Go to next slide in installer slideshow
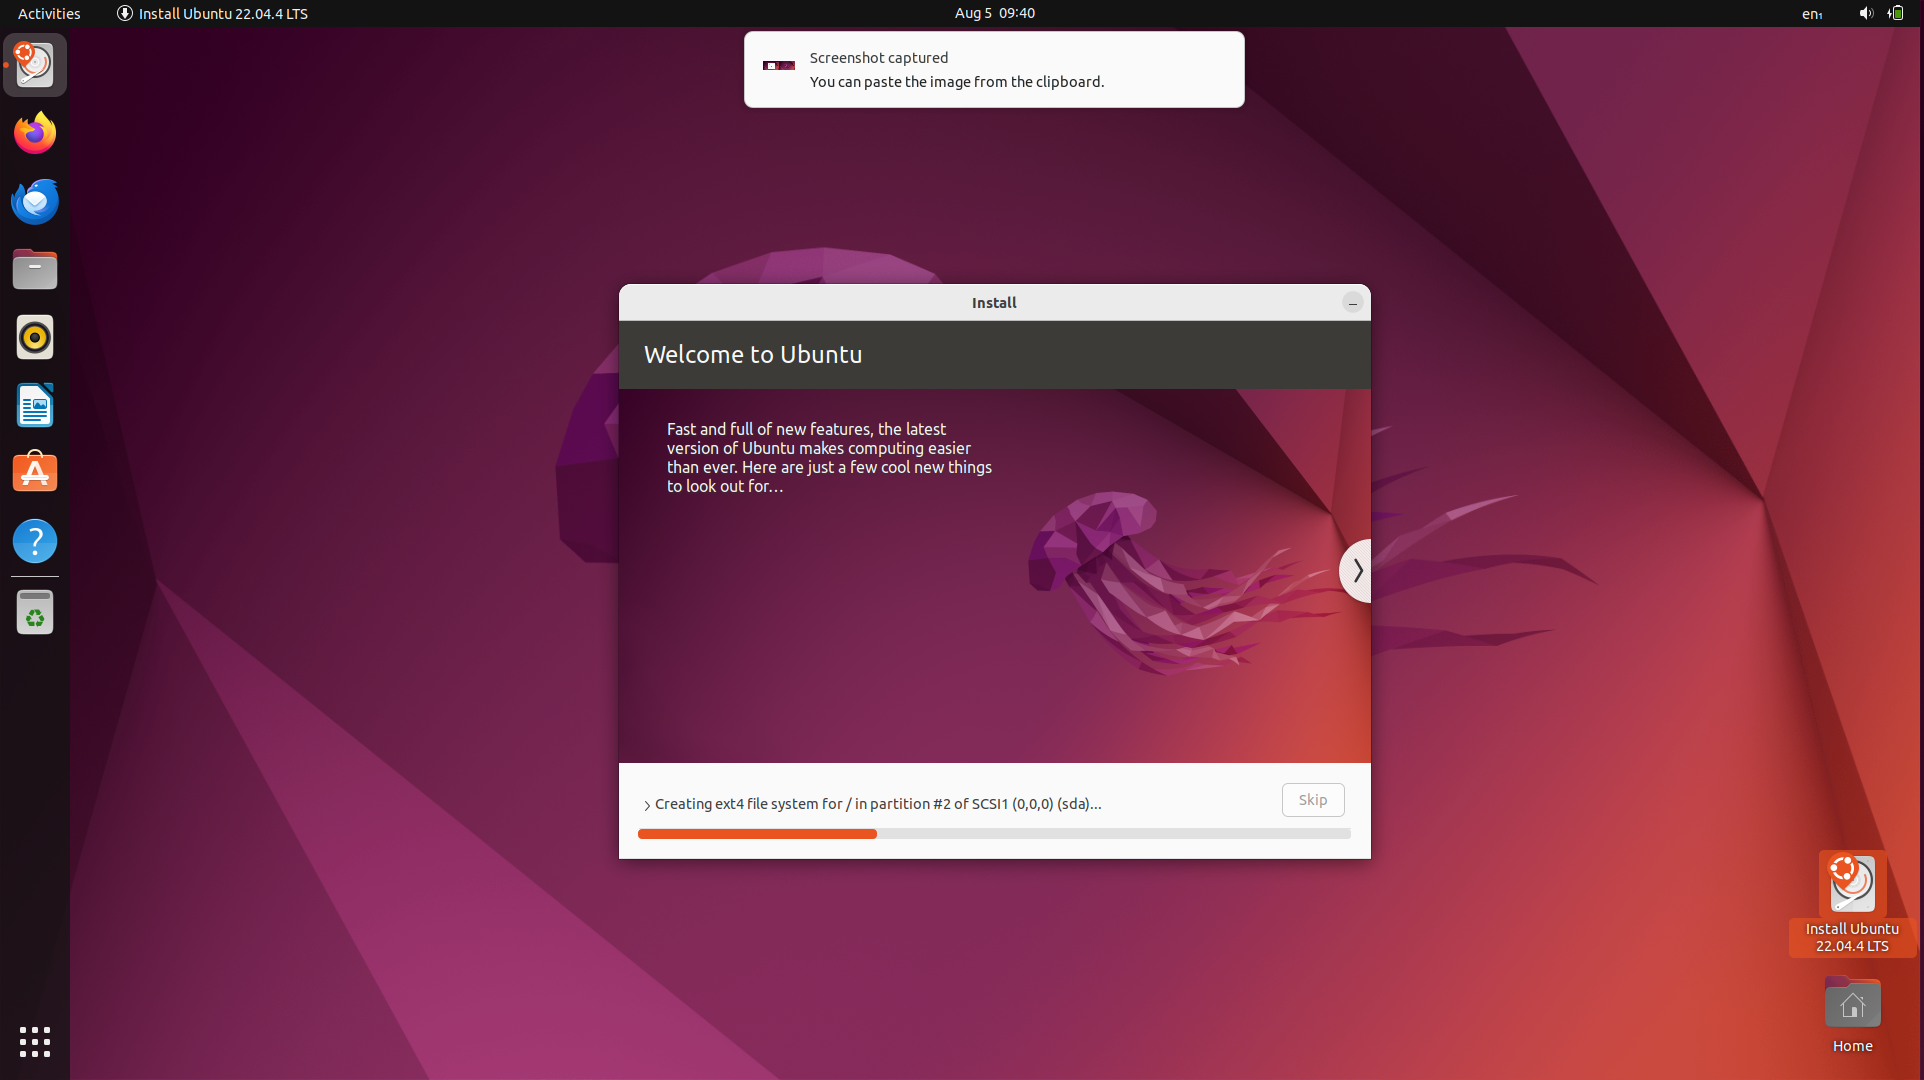Screen dimensions: 1924x1080 coord(1356,570)
